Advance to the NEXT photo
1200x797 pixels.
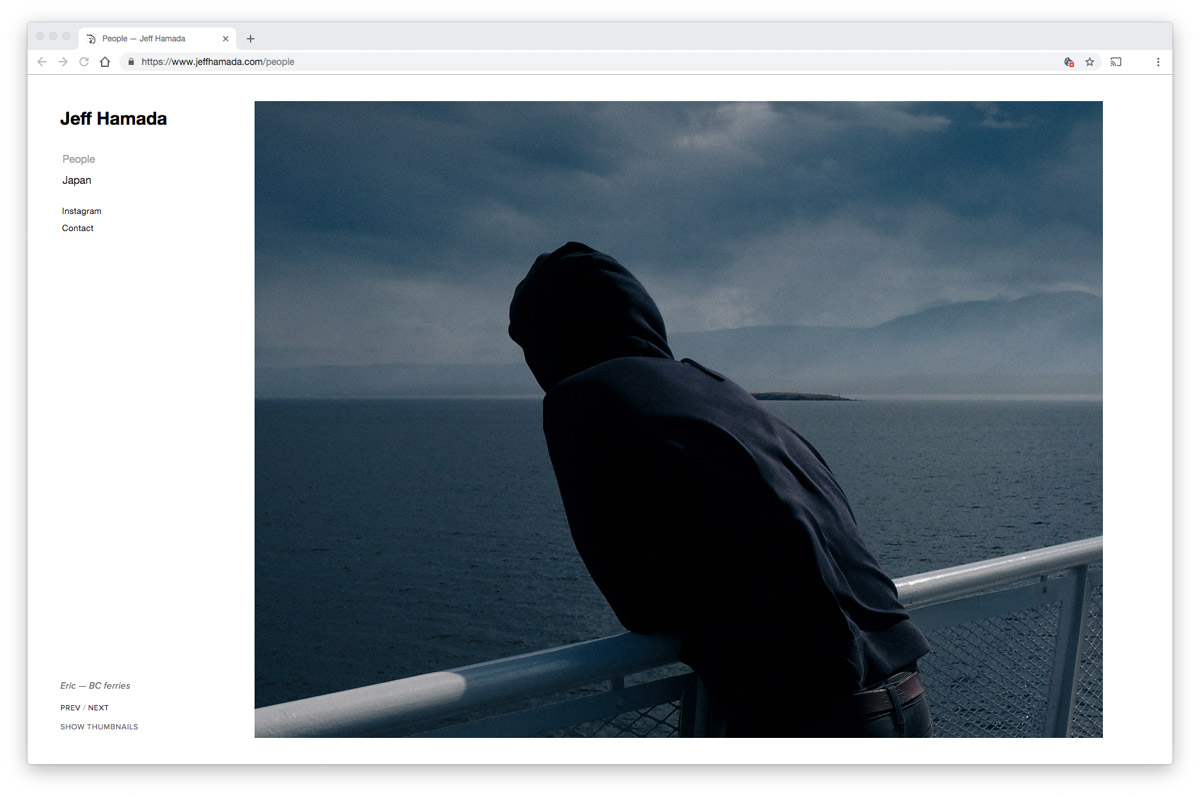point(98,708)
